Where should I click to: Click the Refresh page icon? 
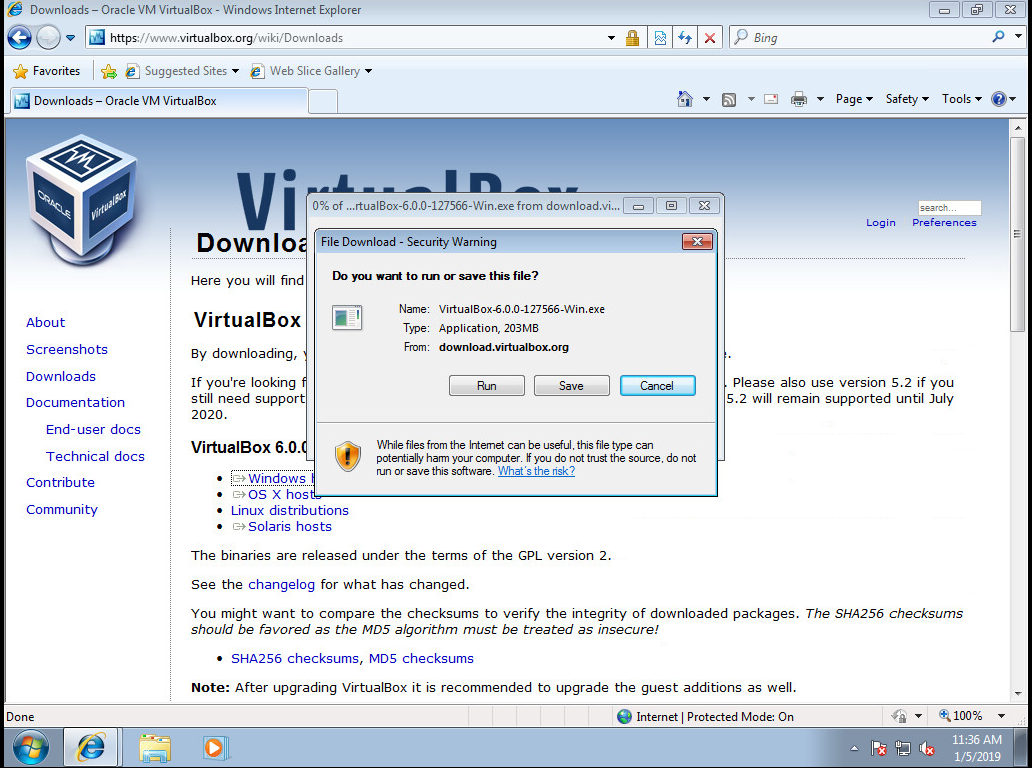click(x=684, y=38)
